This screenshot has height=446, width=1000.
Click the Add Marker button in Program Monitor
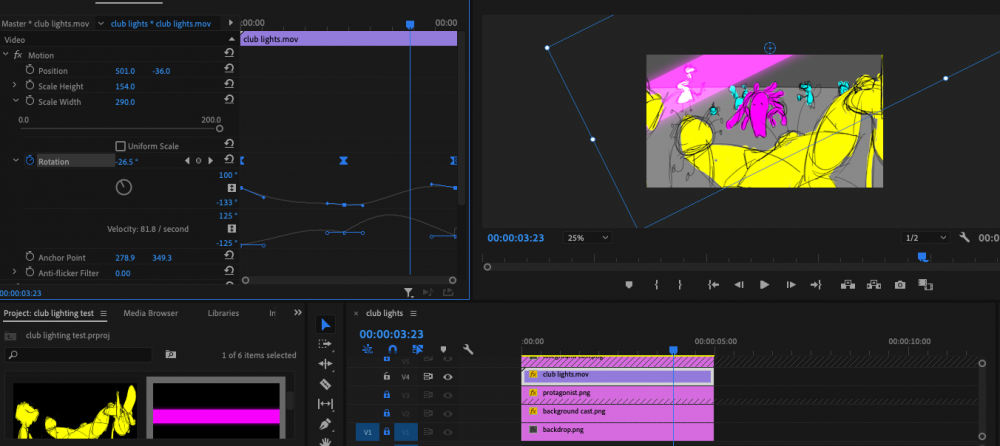tap(629, 285)
